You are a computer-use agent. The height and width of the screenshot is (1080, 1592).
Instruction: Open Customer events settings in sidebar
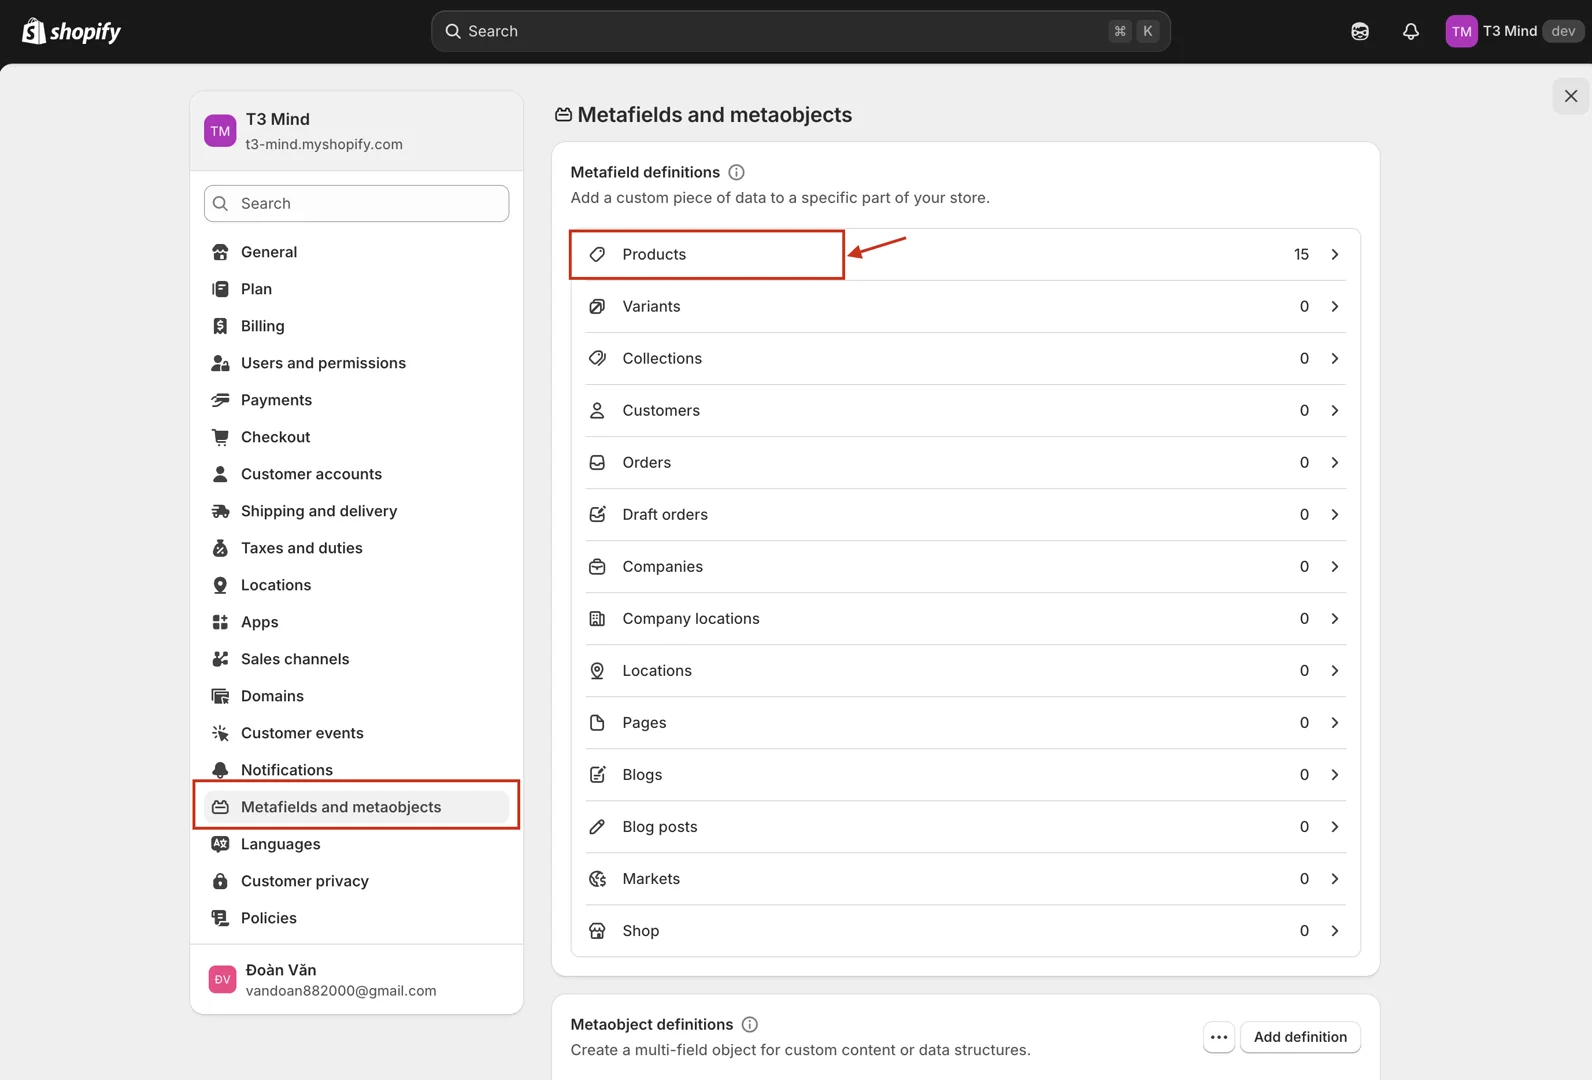[356, 733]
